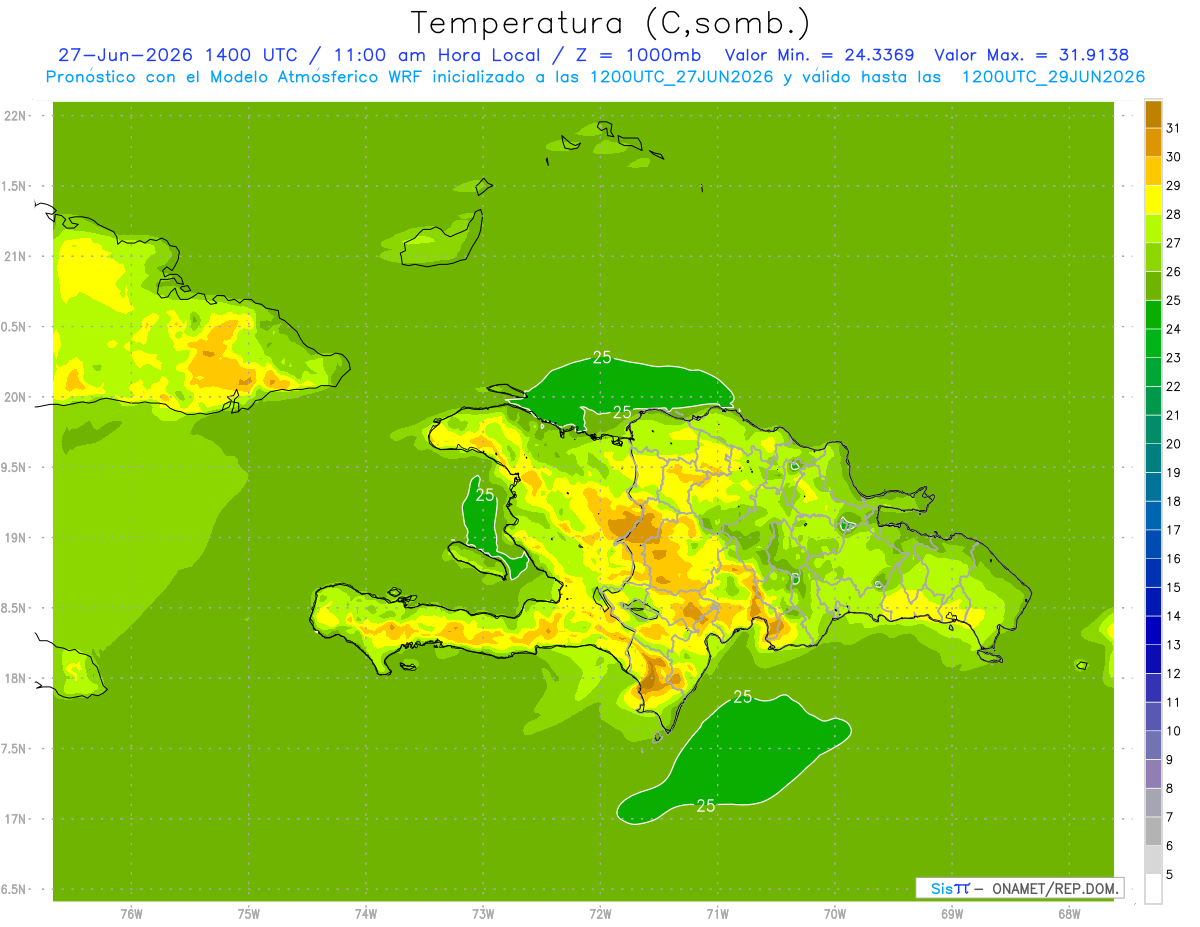Click the "20N" latitude label
1200x927 pixels.
point(17,397)
